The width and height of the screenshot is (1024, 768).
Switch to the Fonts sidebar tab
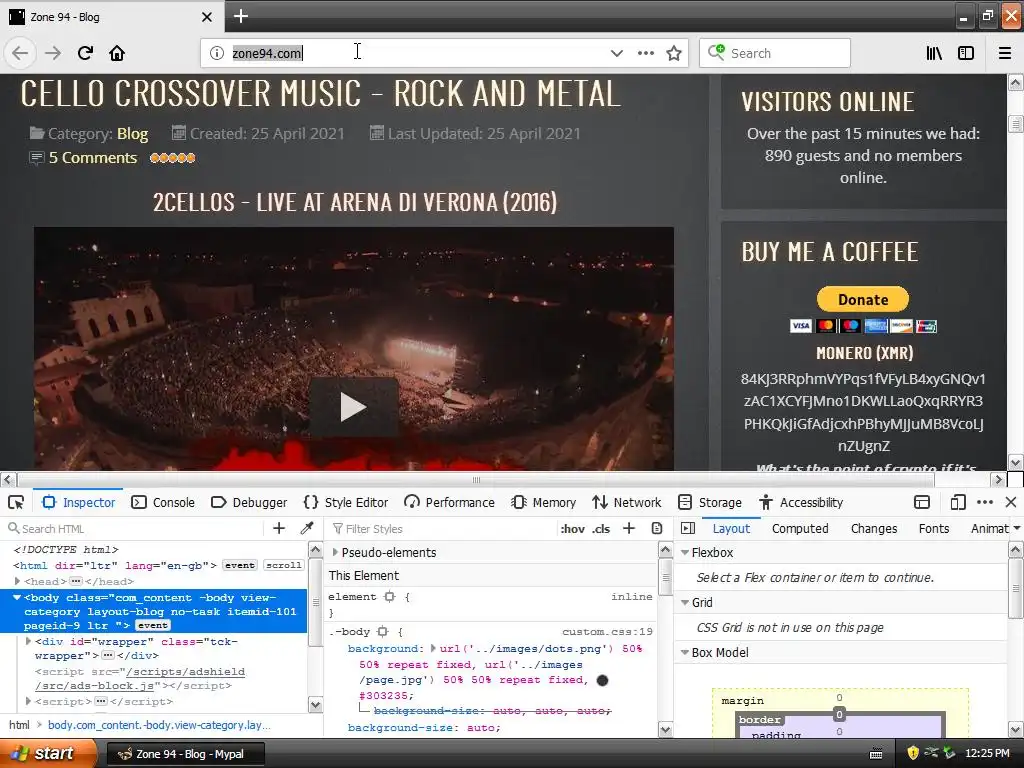coord(934,528)
